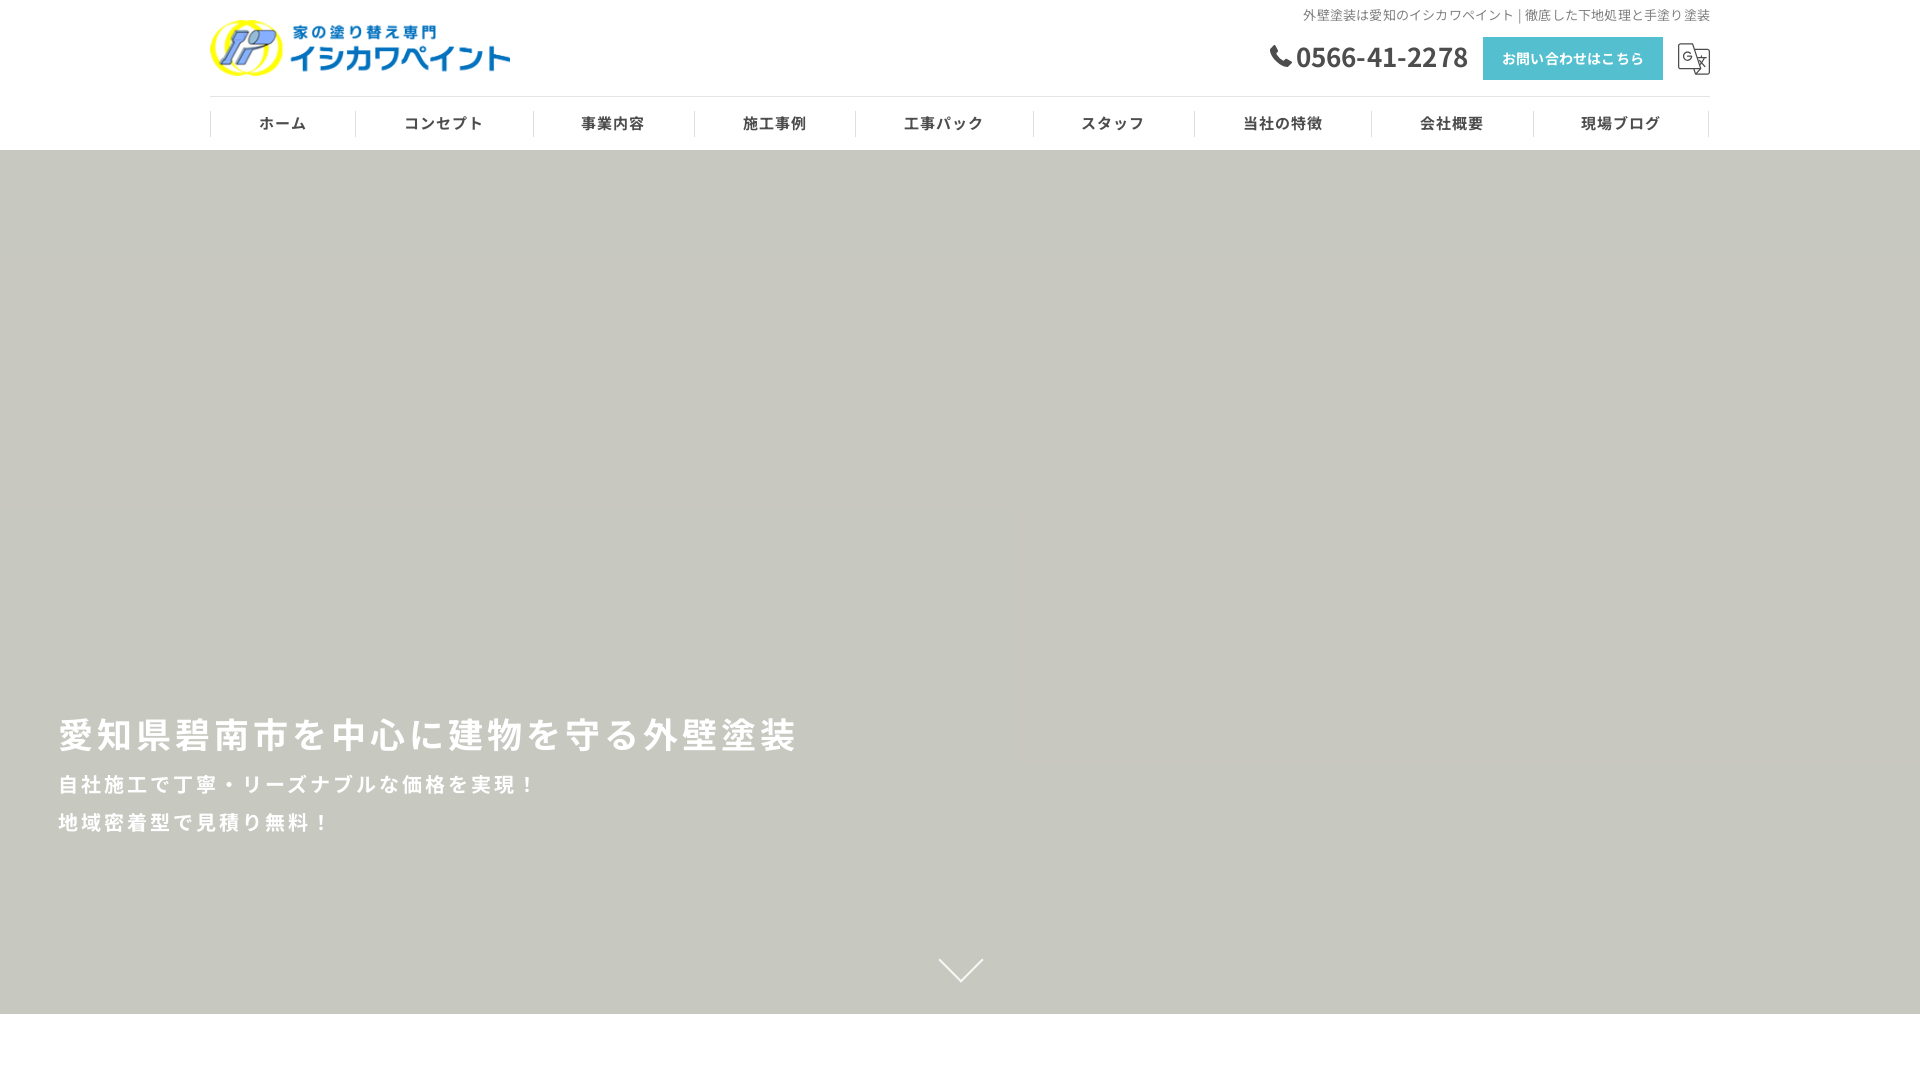The image size is (1920, 1080).
Task: Open the Google Translate language icon
Action: 1694,59
